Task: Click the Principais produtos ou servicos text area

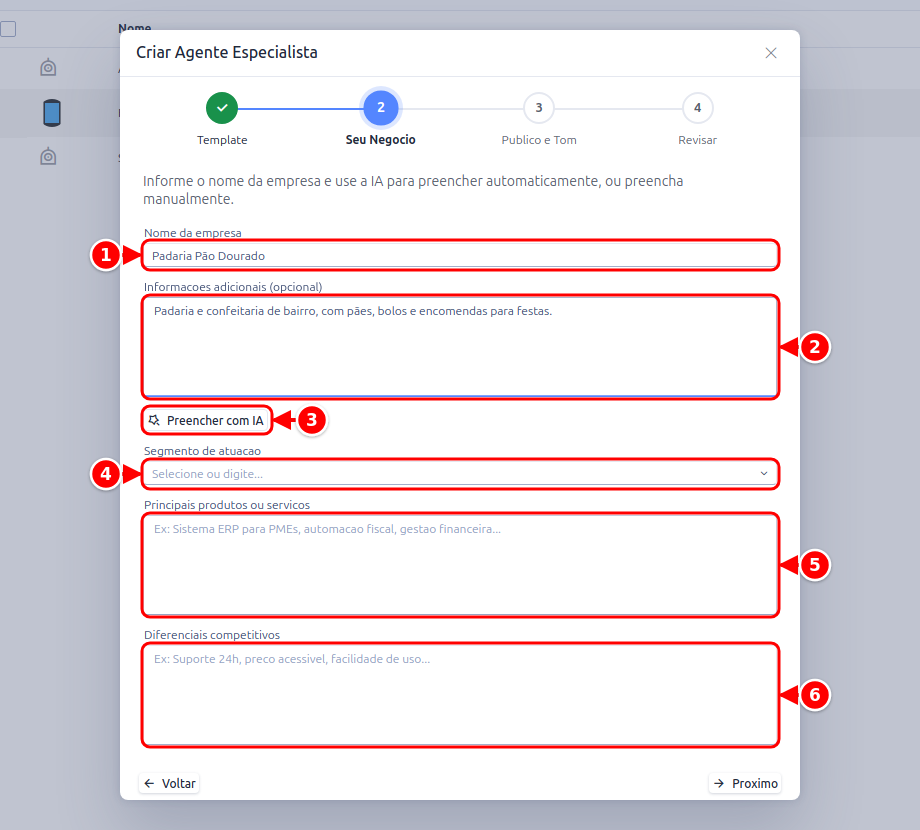Action: [460, 565]
